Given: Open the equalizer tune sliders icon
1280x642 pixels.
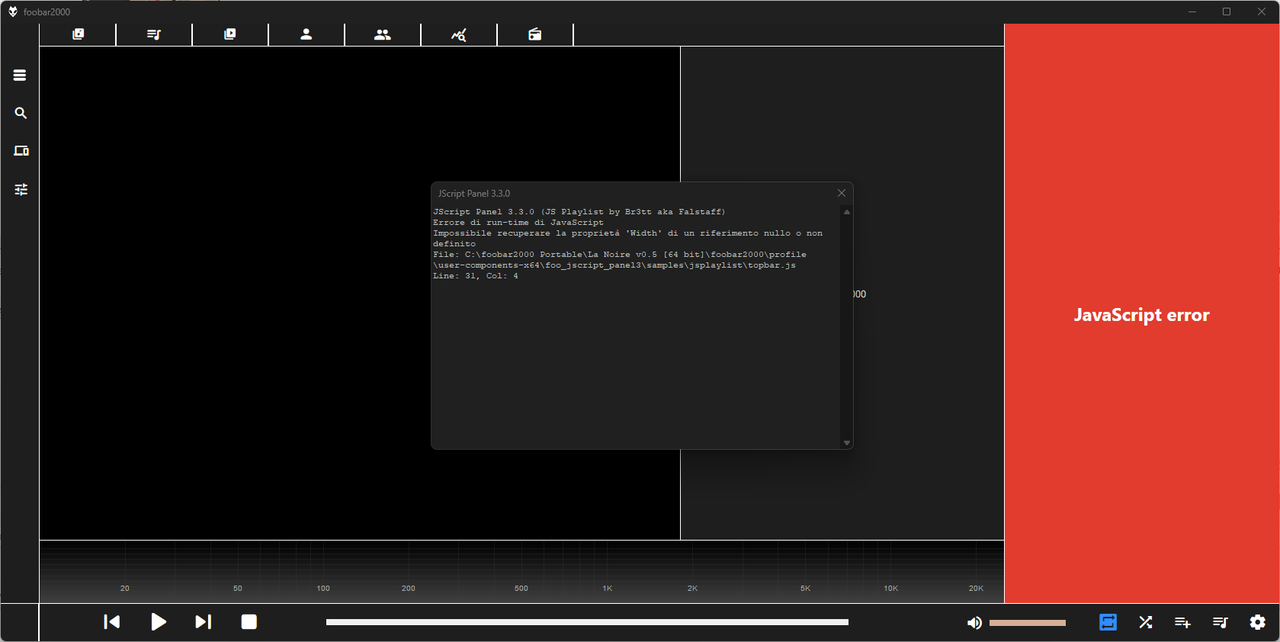Looking at the screenshot, I should pyautogui.click(x=20, y=189).
